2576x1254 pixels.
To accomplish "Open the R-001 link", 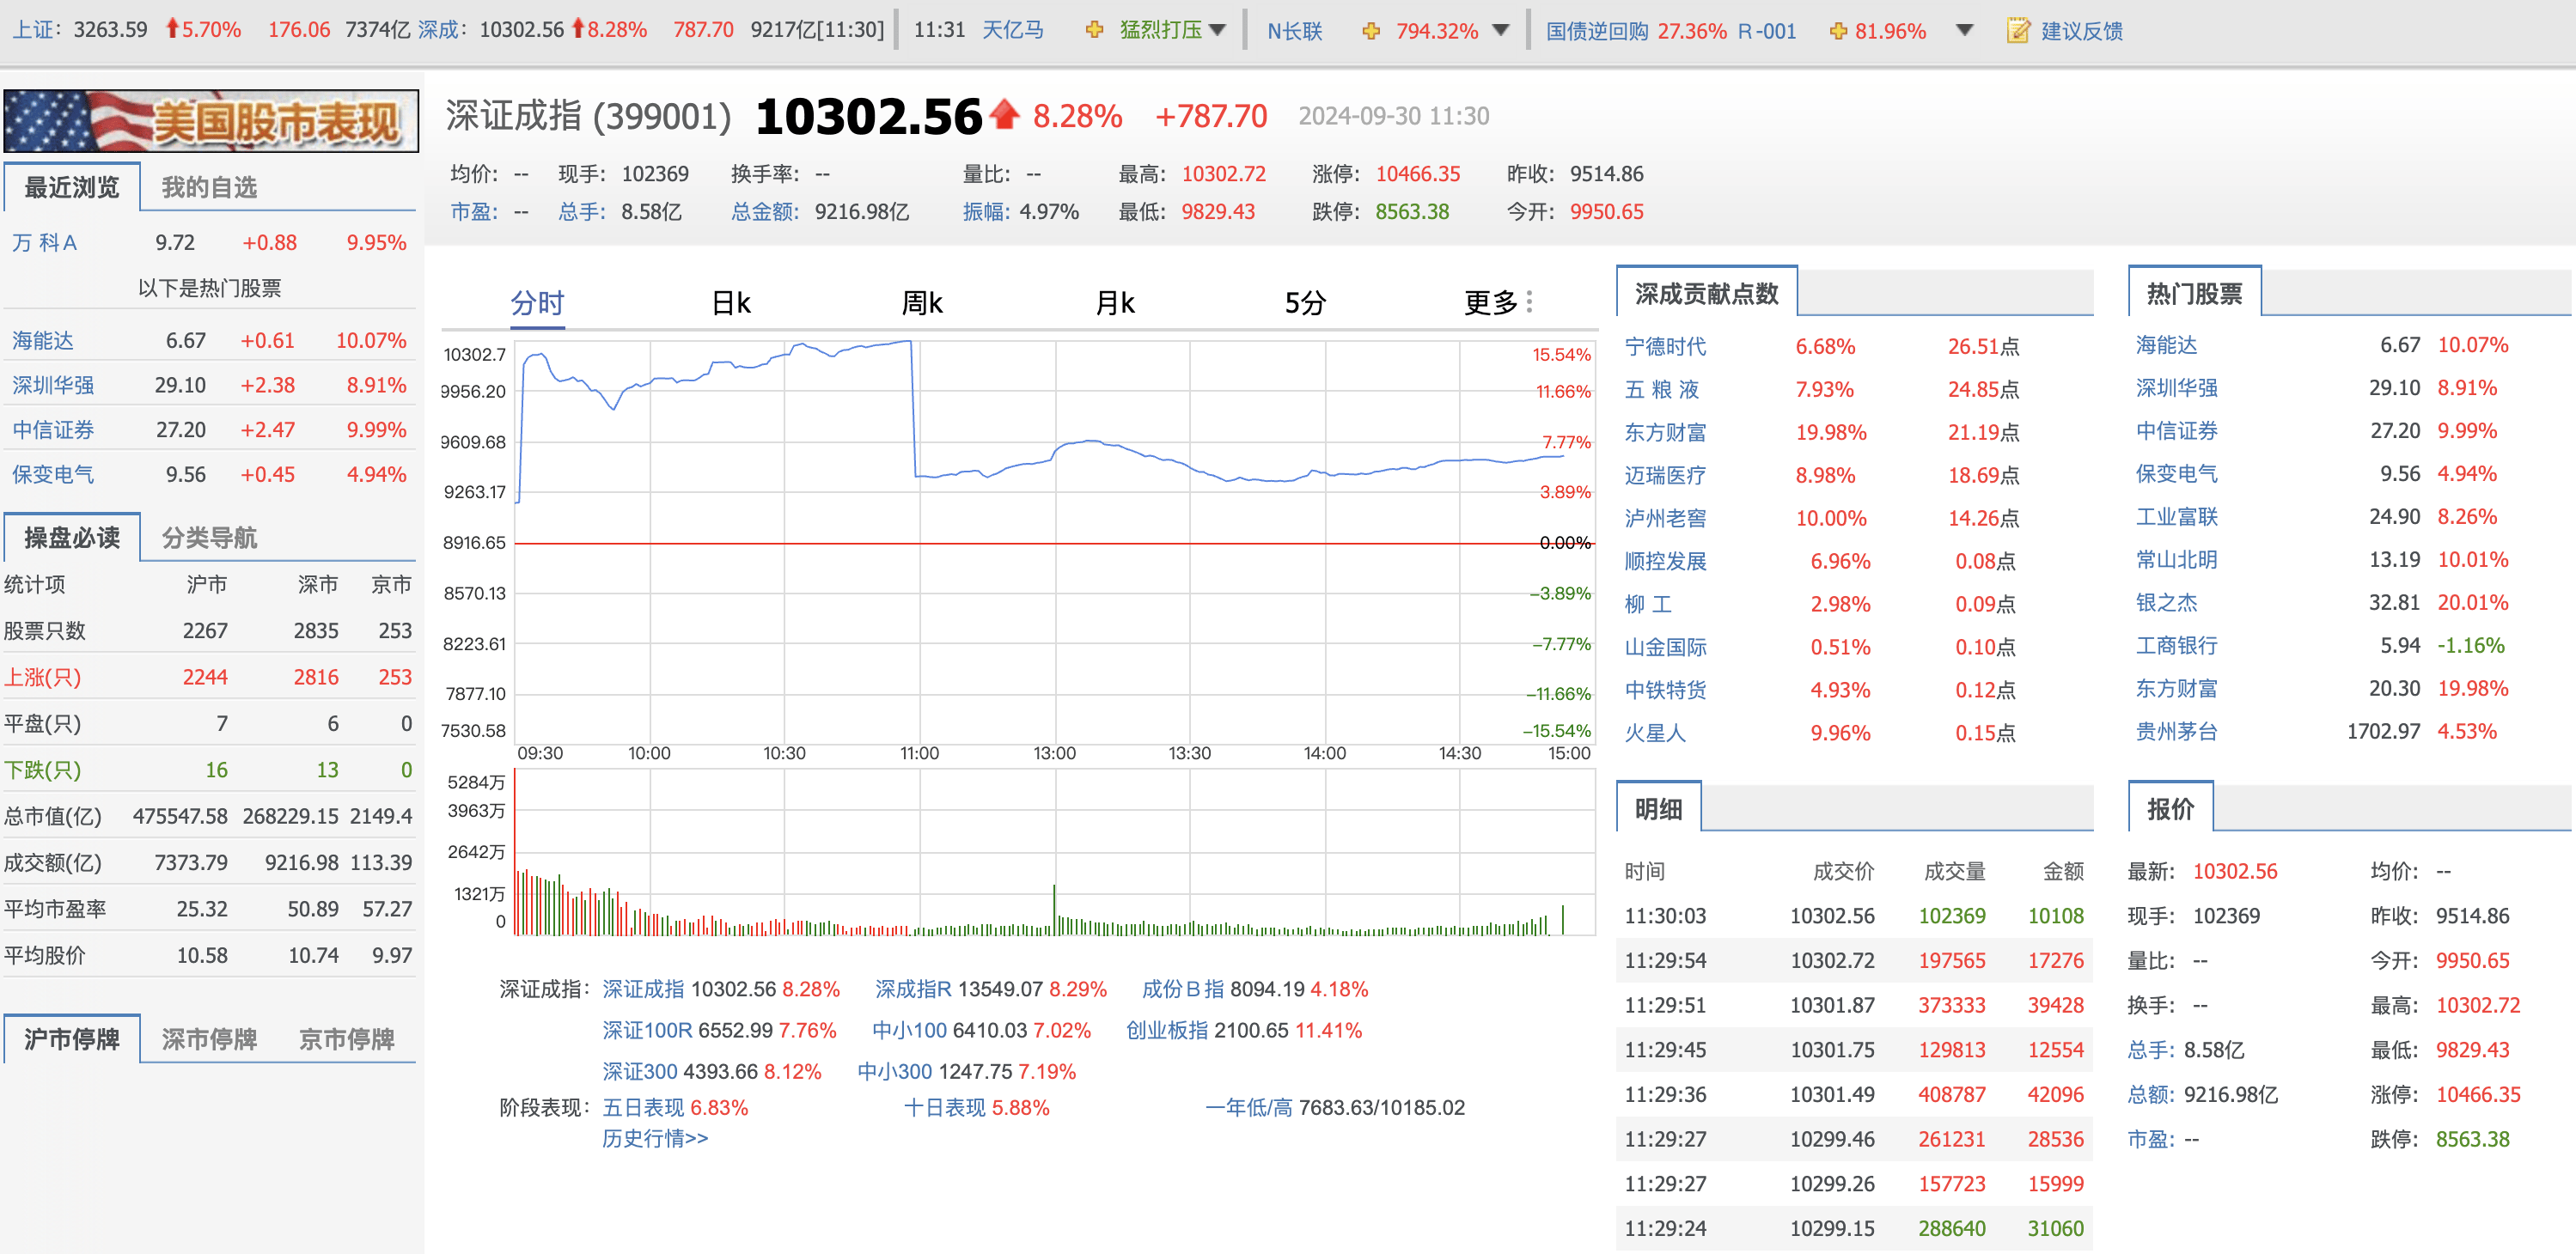I will pyautogui.click(x=1767, y=31).
